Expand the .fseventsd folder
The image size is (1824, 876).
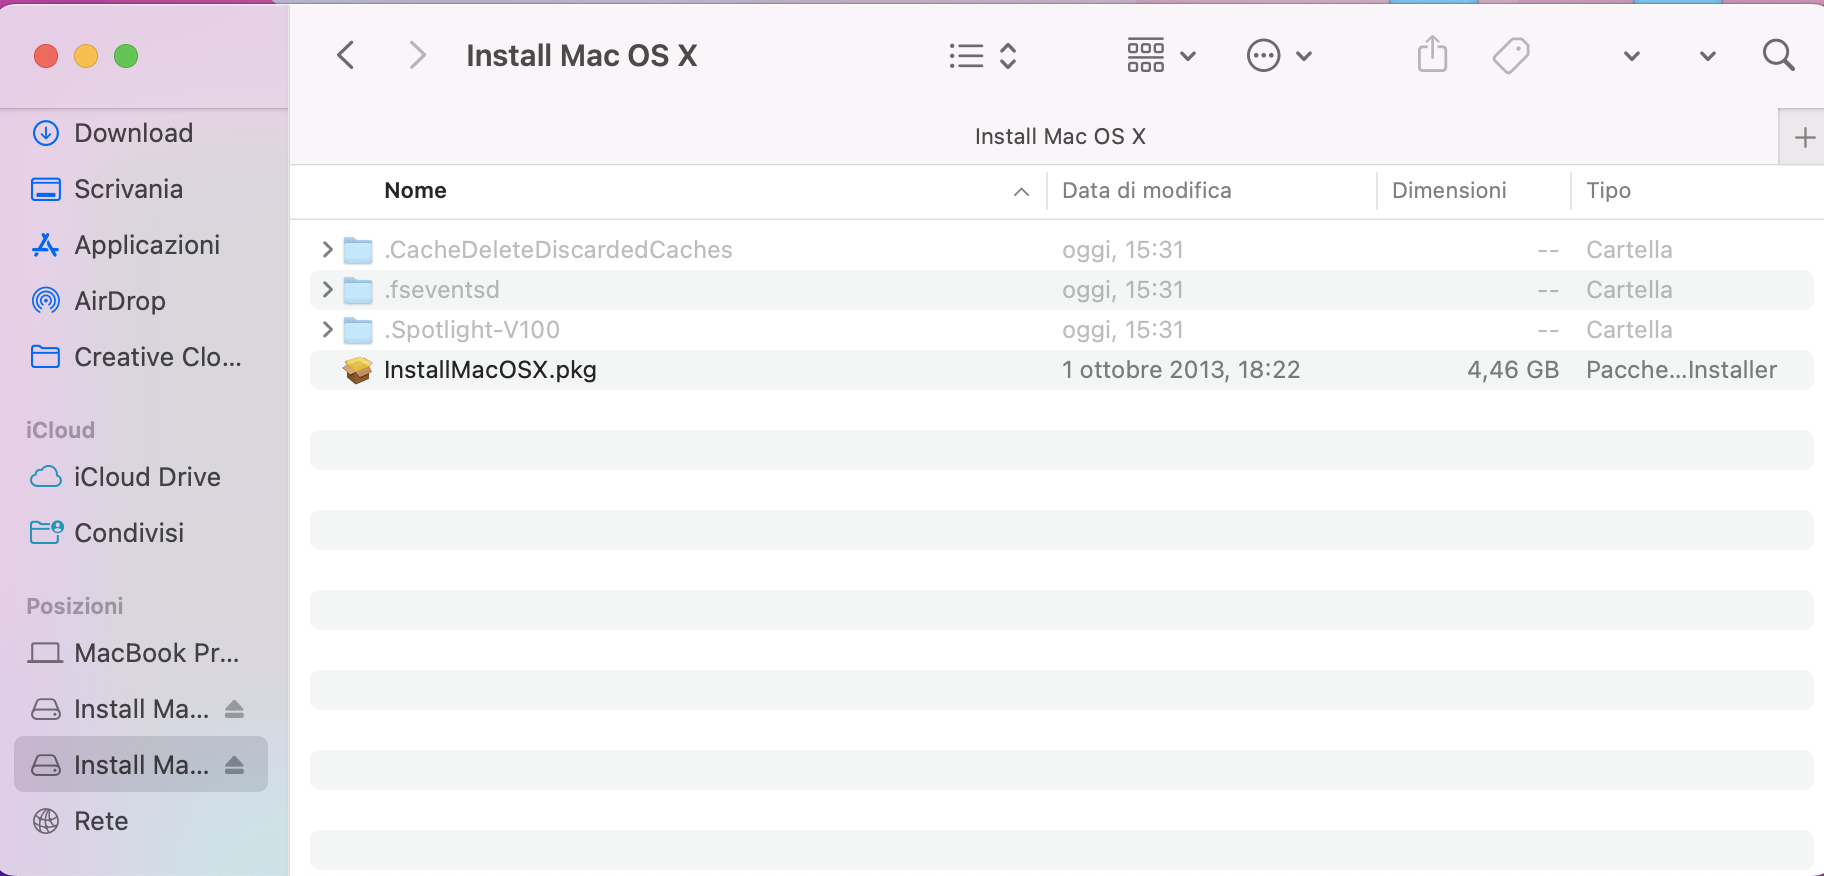(327, 289)
